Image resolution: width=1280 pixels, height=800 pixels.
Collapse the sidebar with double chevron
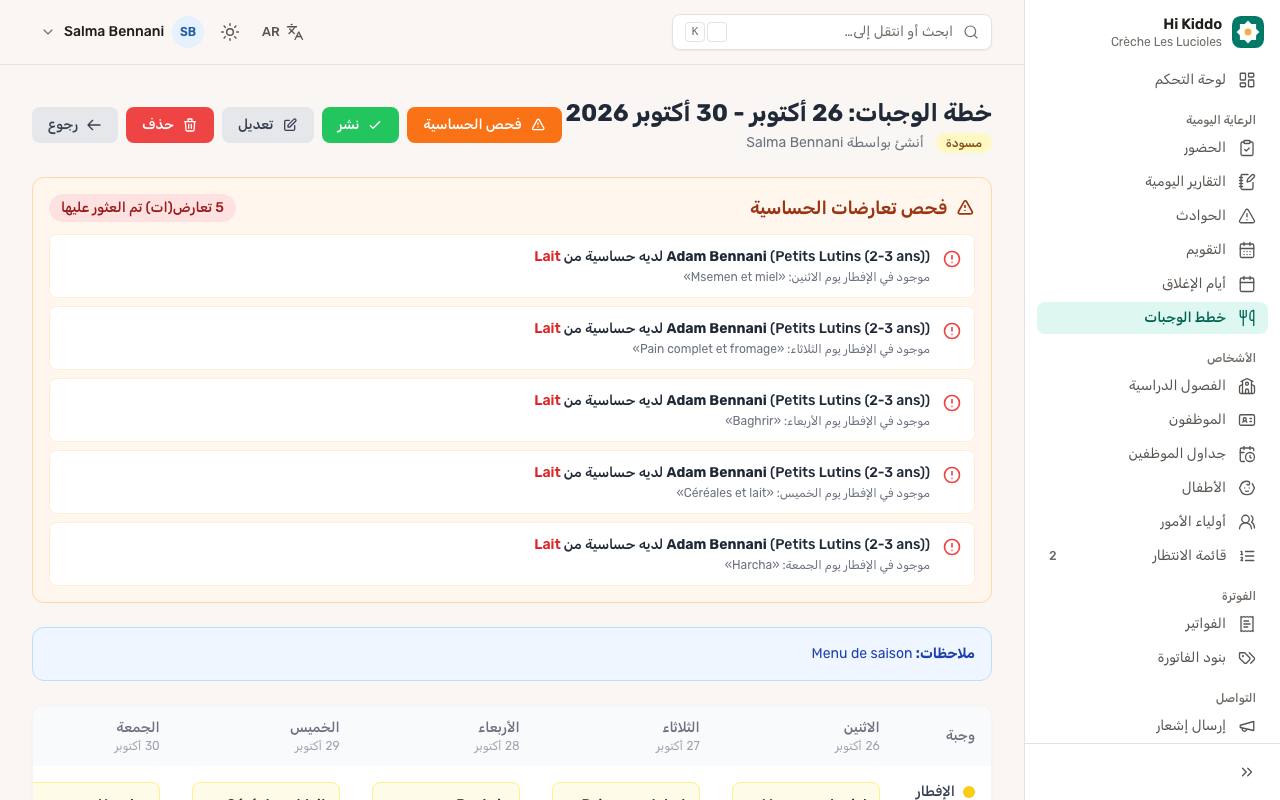pyautogui.click(x=1247, y=772)
